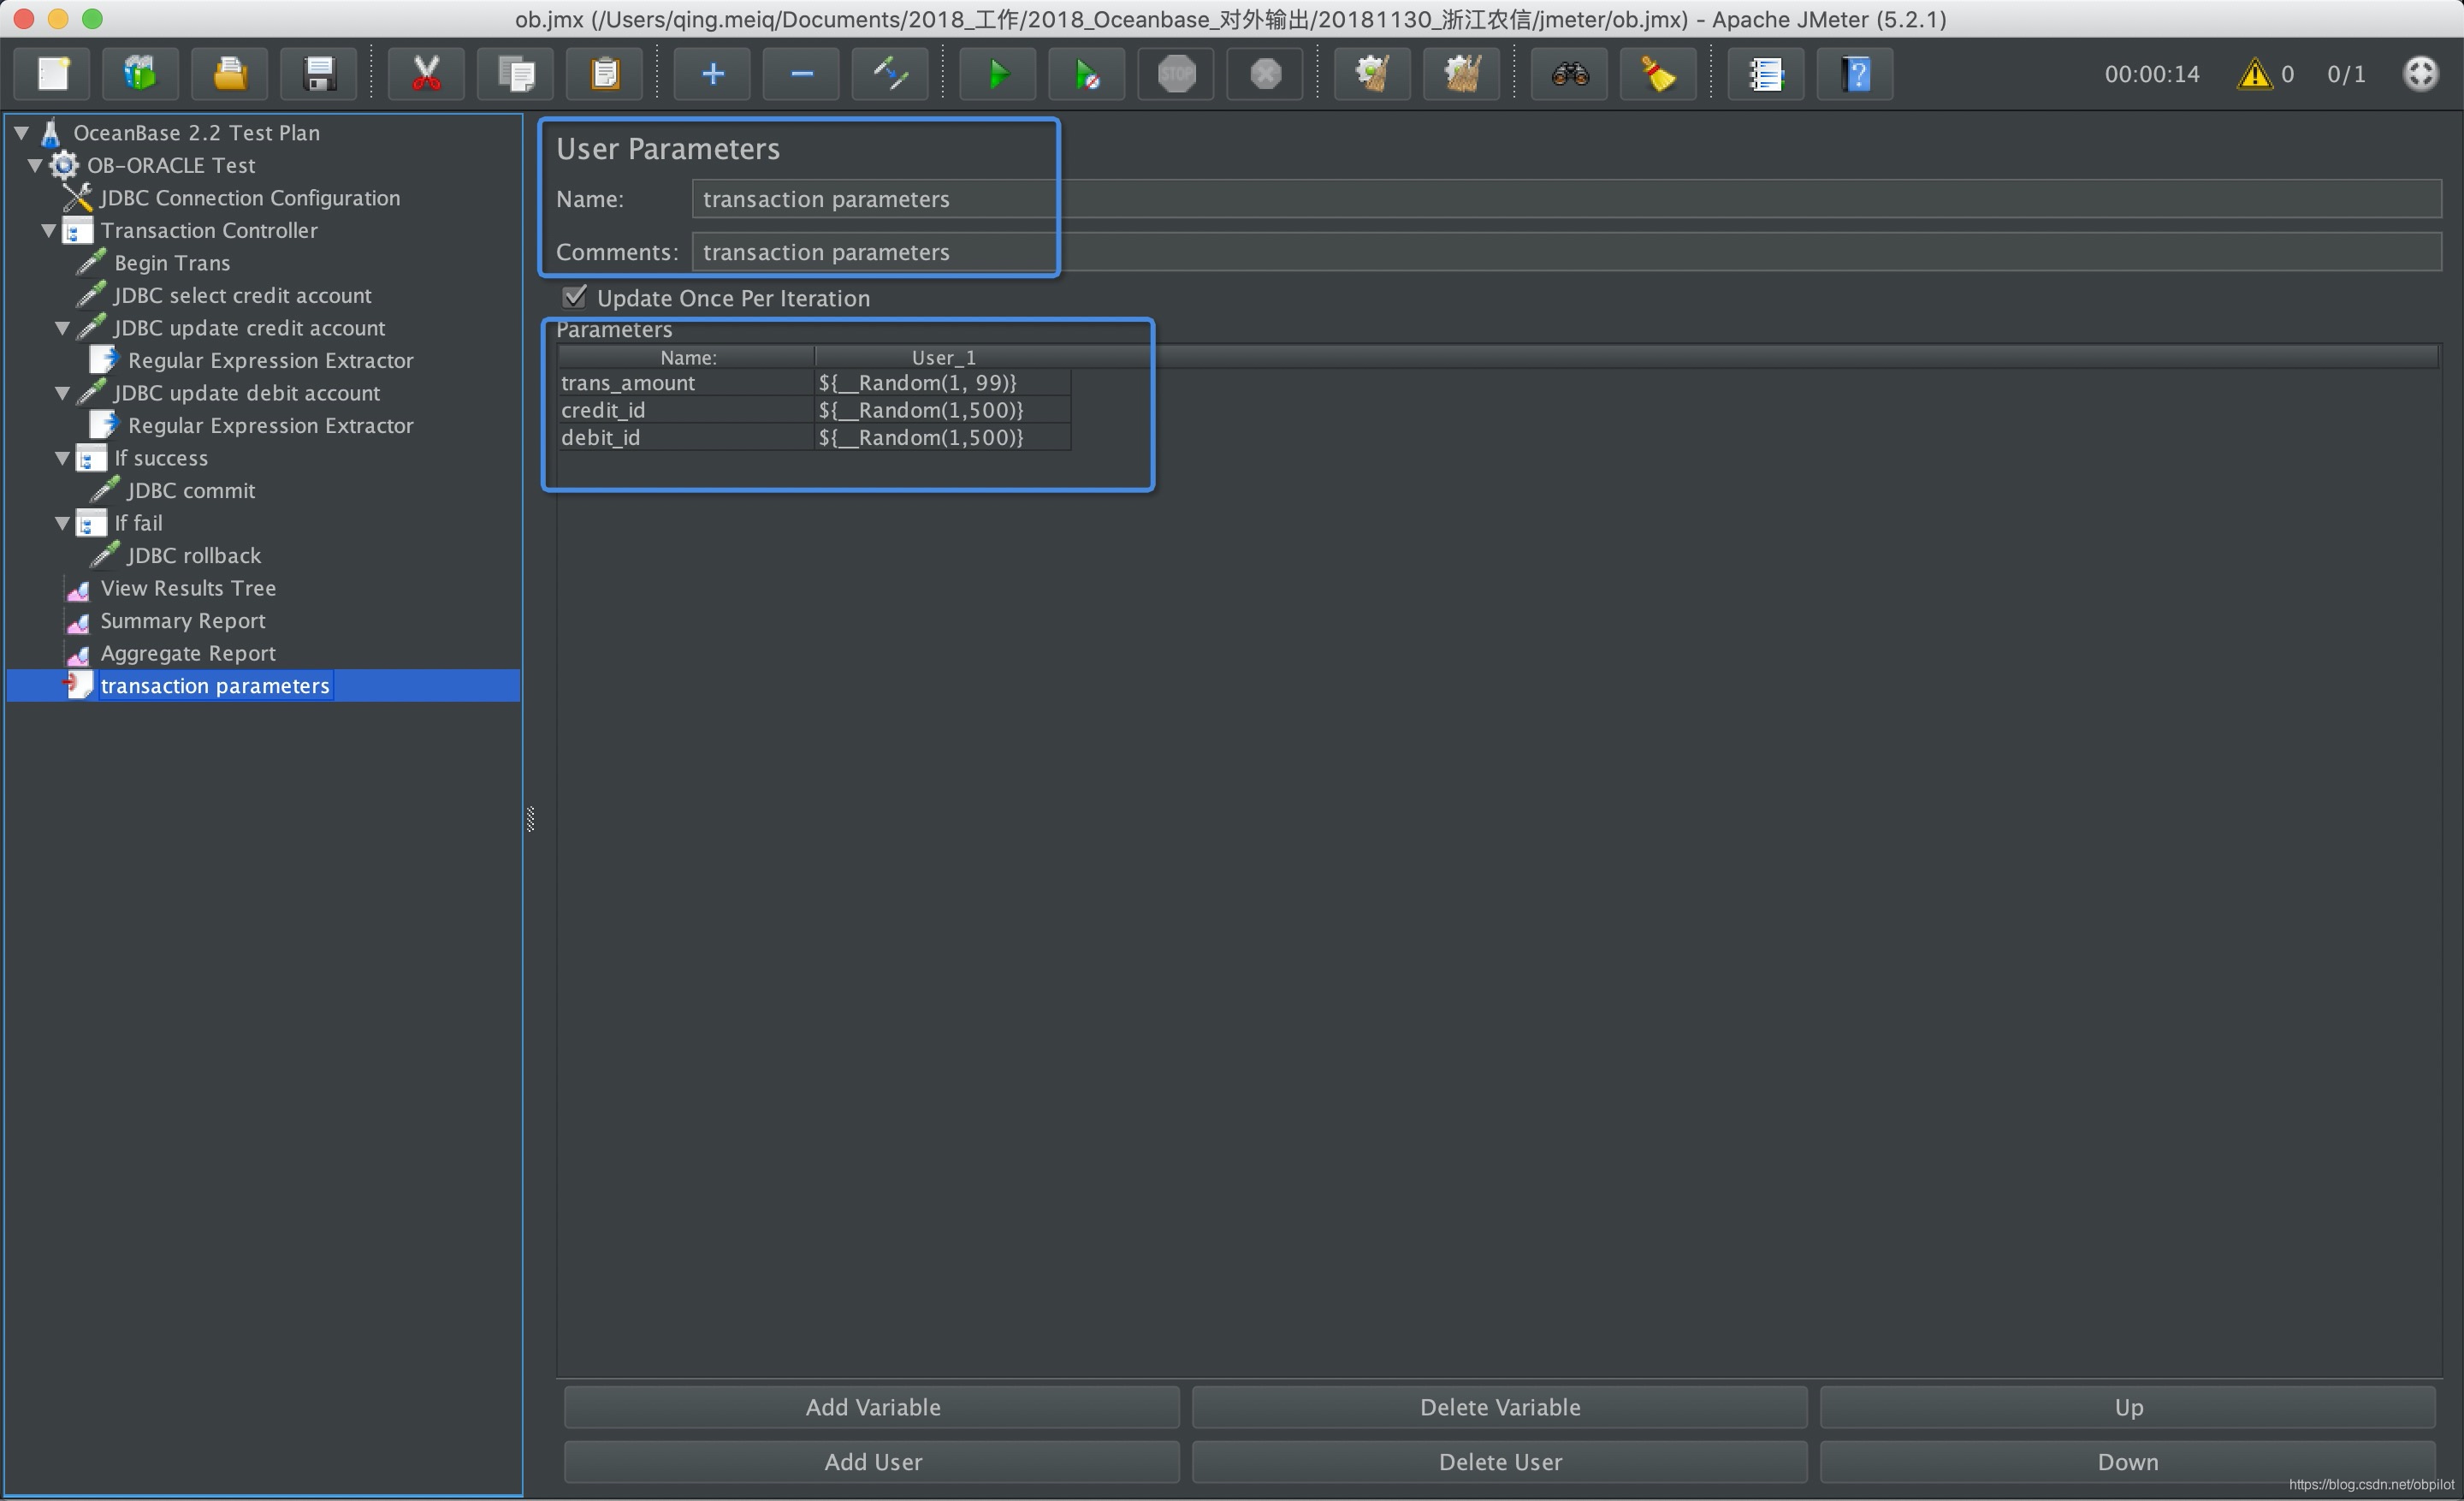2464x1501 pixels.
Task: Expand all tree nodes with plus icon
Action: 712,74
